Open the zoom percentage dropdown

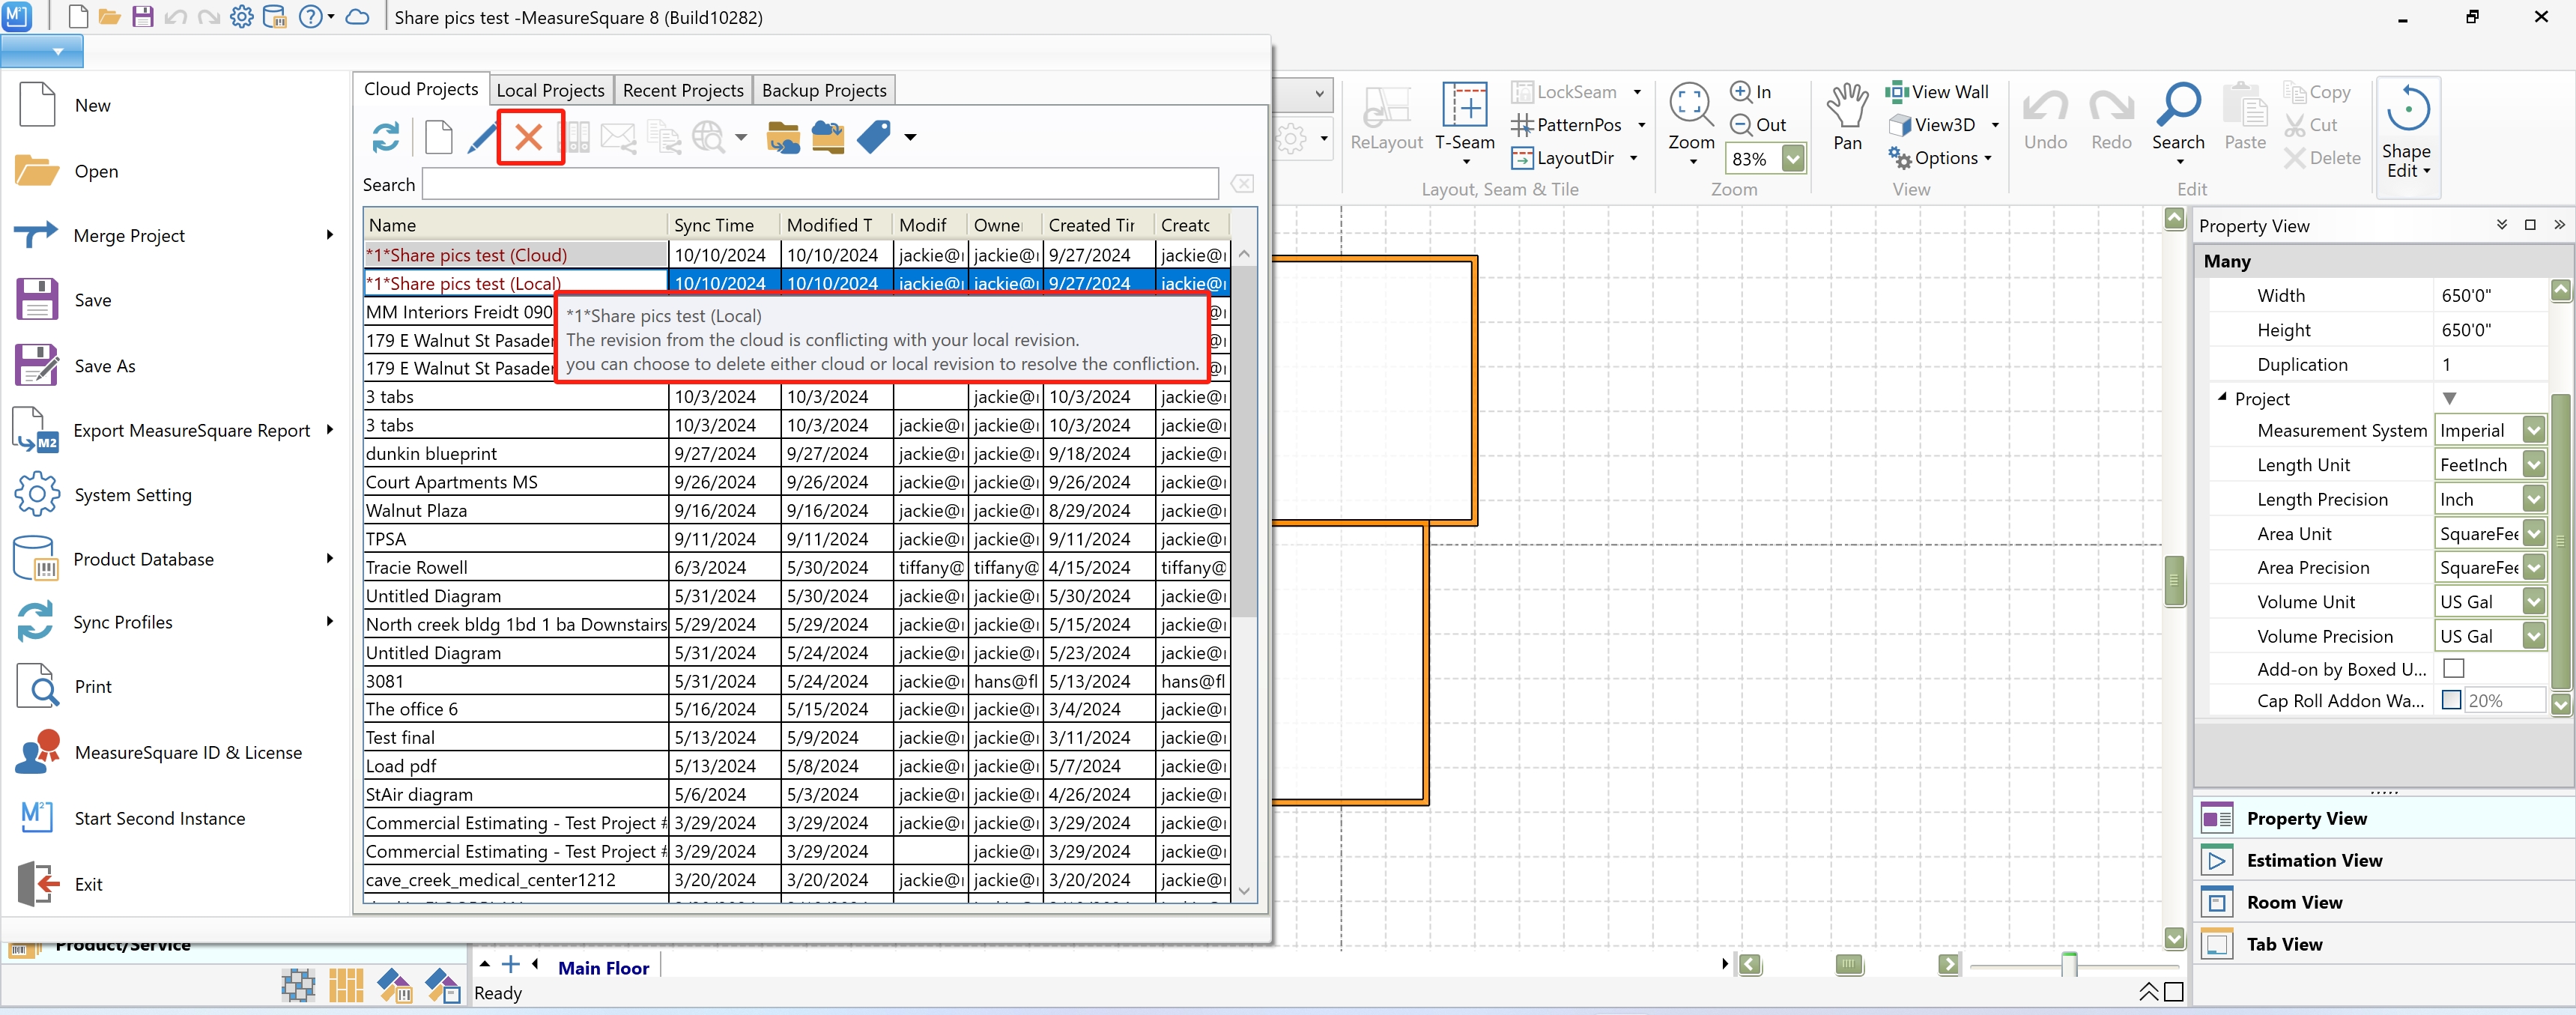point(1793,158)
